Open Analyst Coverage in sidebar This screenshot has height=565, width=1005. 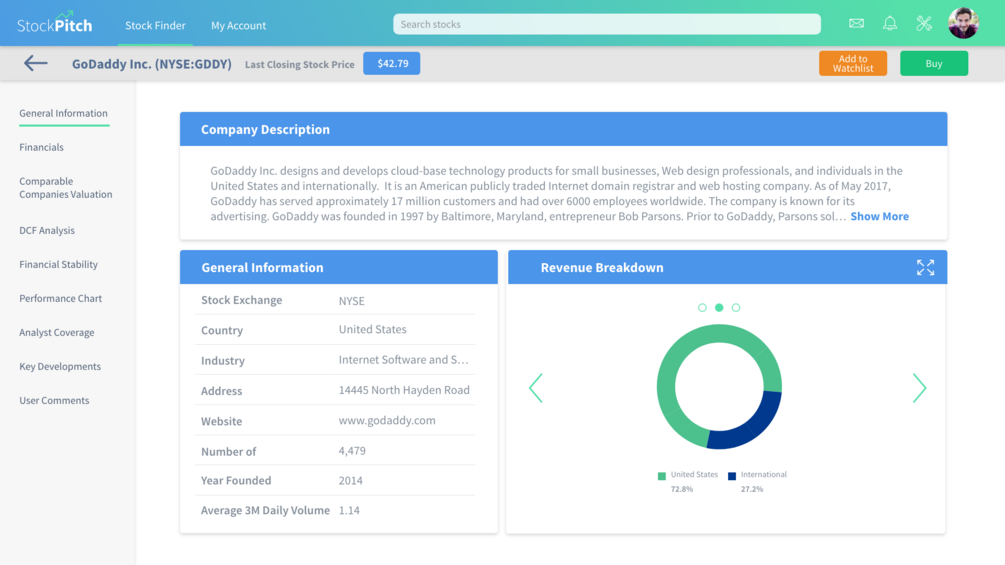tap(56, 332)
